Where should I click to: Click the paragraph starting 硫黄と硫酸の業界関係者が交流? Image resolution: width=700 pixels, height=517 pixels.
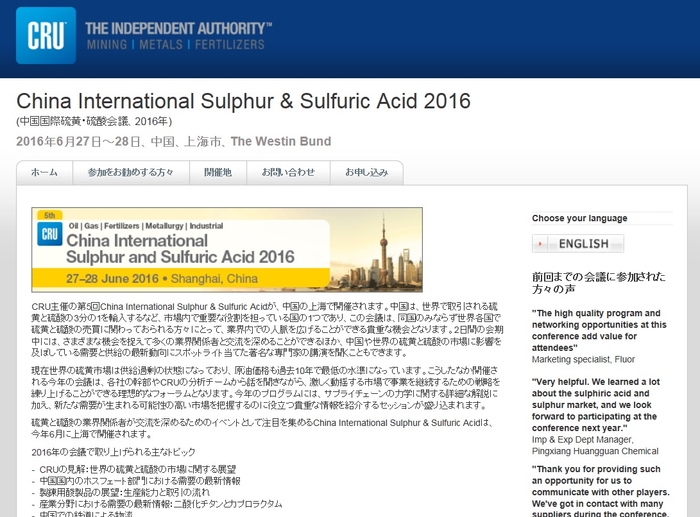tap(262, 428)
